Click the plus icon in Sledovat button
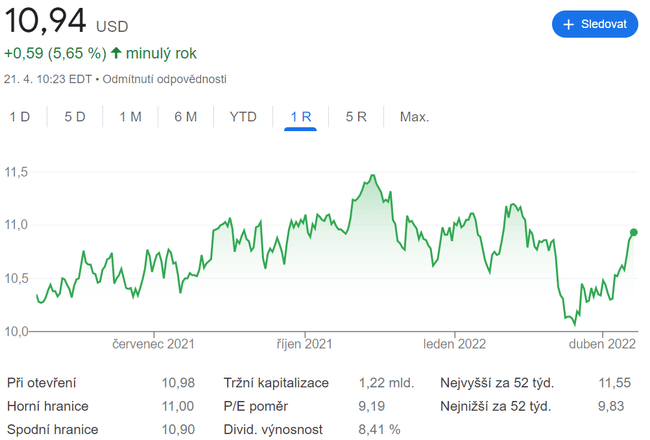This screenshot has height=440, width=650. tap(569, 24)
